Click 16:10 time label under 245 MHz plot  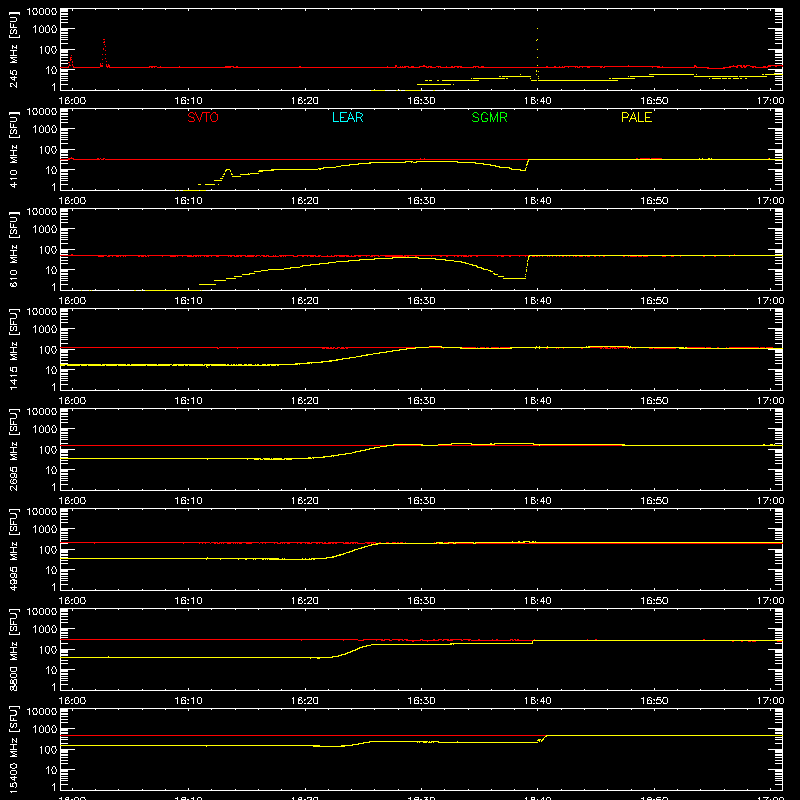(188, 101)
